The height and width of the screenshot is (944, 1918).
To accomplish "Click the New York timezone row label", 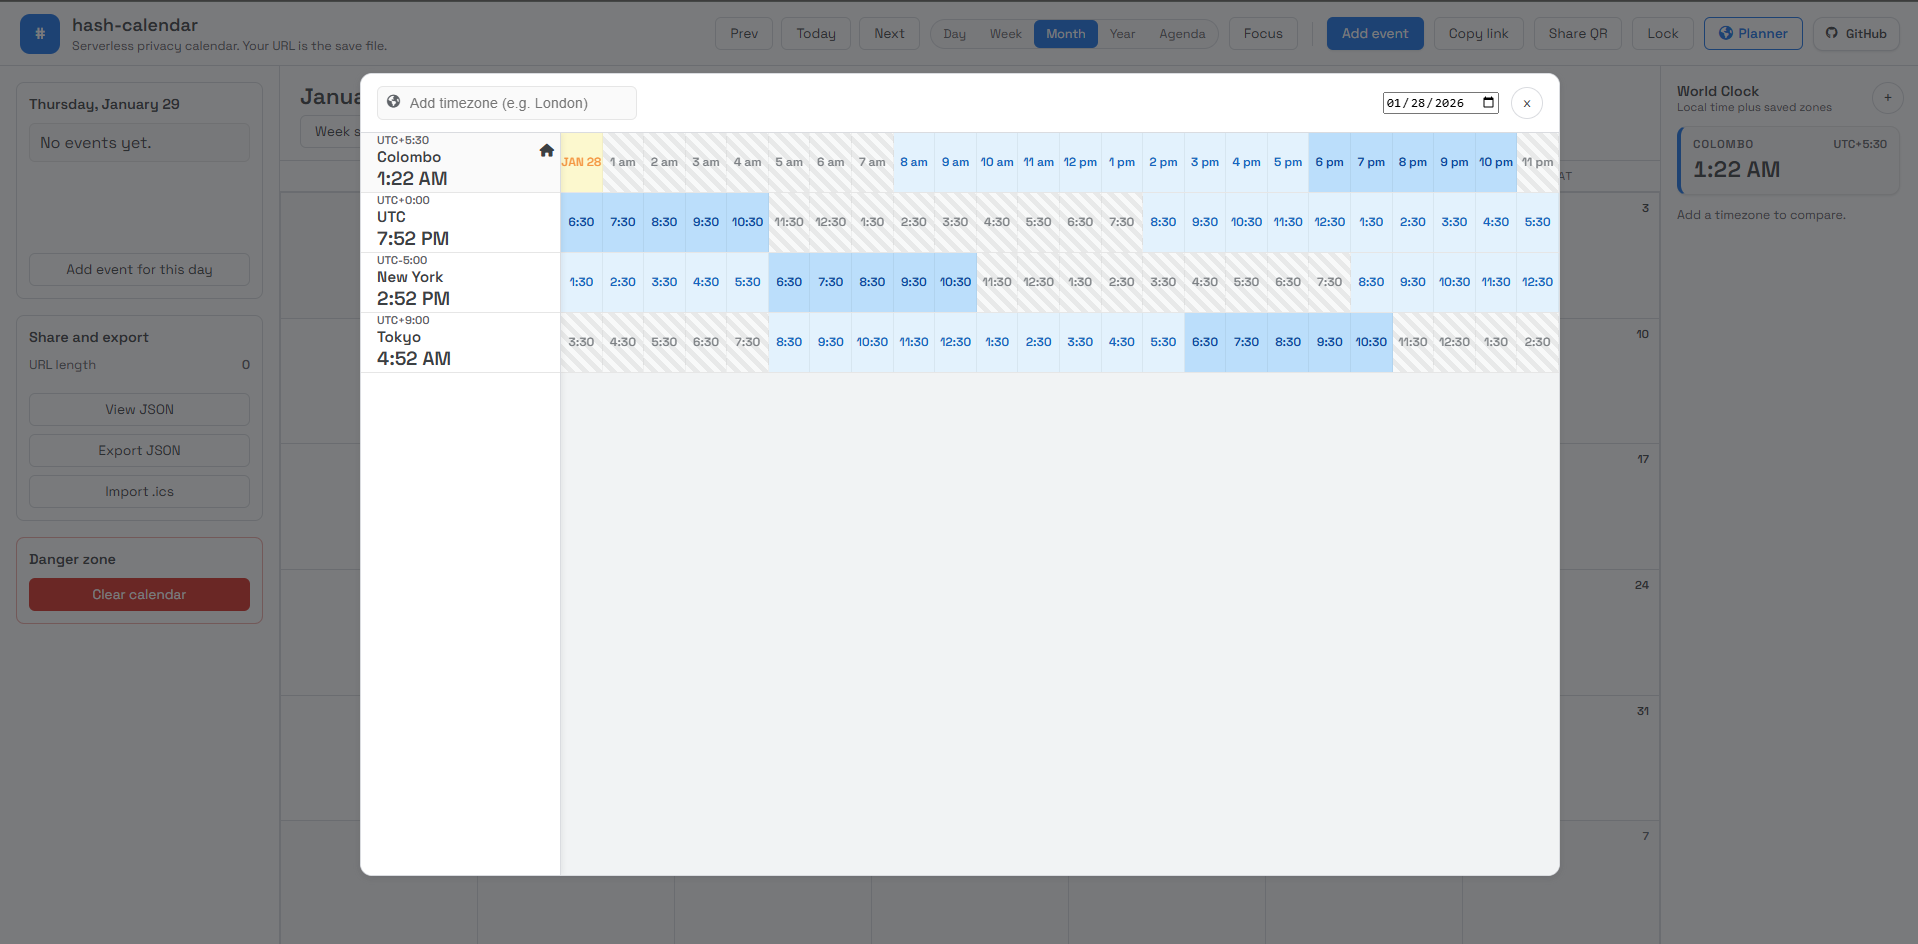I will pos(460,282).
